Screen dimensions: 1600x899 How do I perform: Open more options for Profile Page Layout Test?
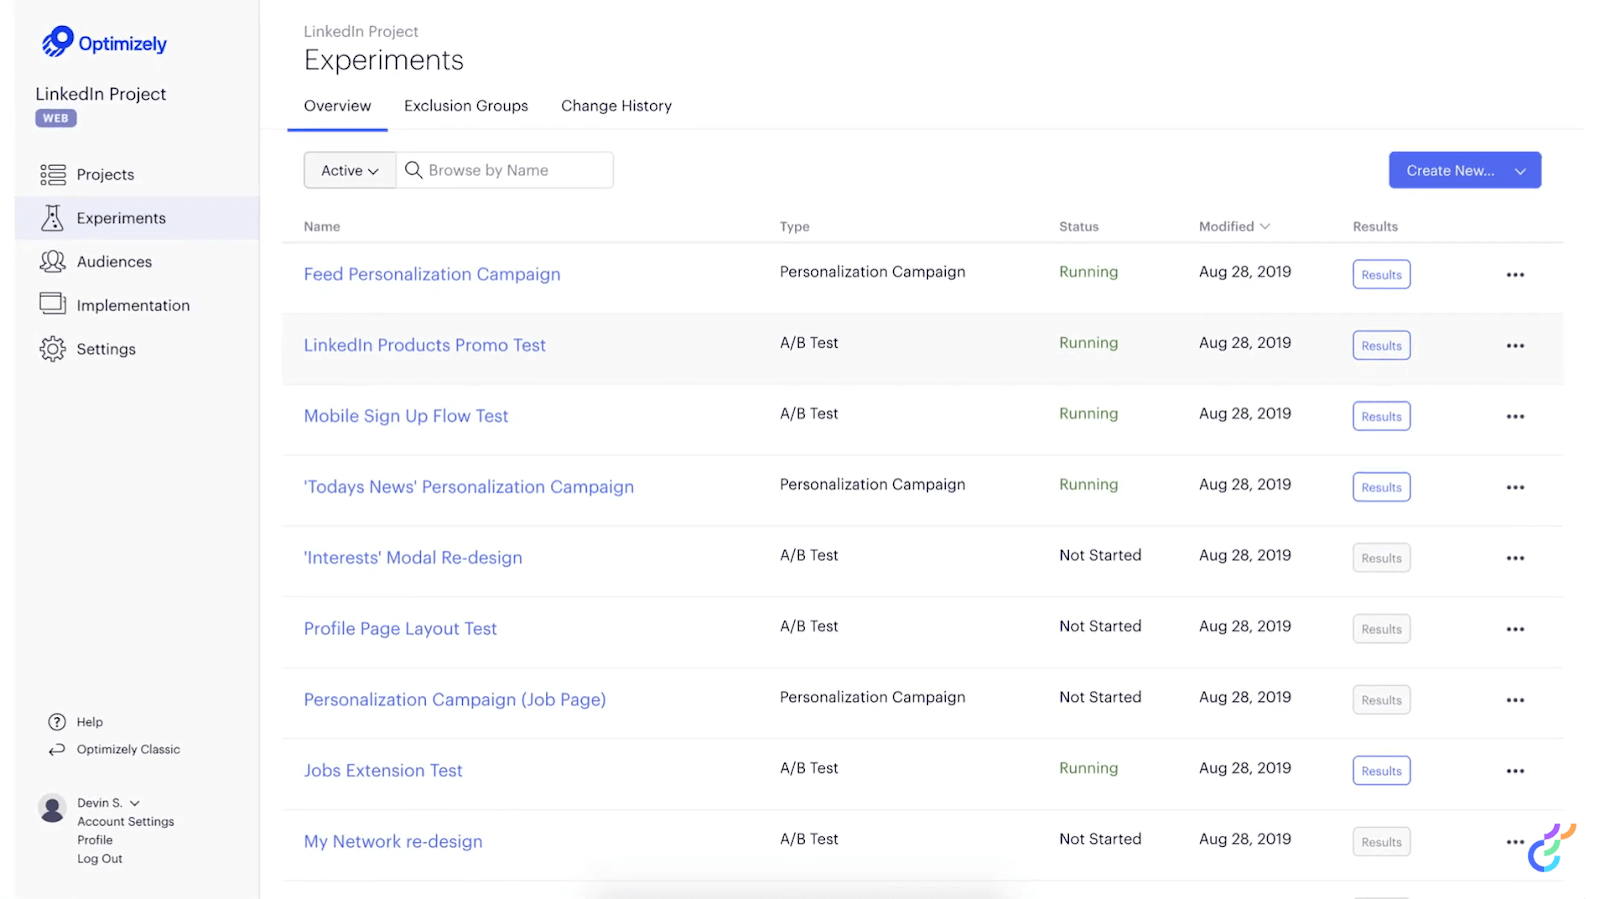click(x=1515, y=630)
